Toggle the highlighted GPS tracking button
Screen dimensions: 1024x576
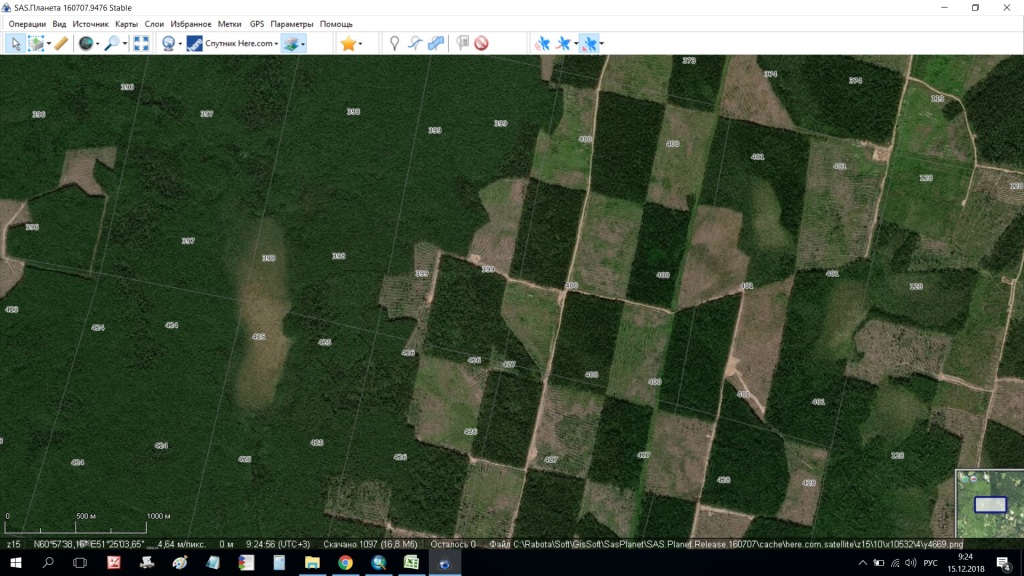coord(588,43)
